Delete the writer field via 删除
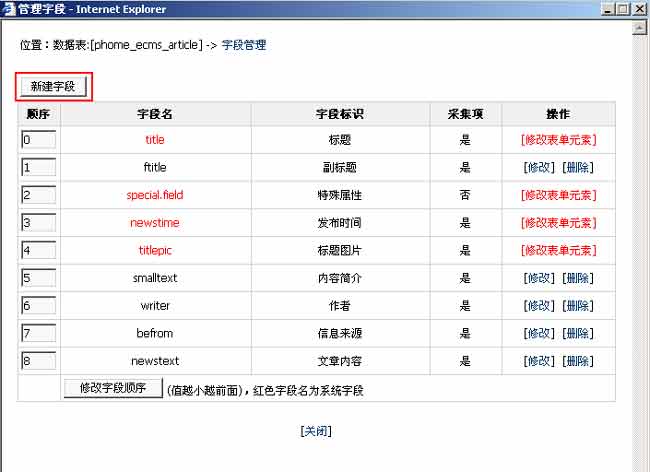The image size is (650, 472). click(577, 305)
